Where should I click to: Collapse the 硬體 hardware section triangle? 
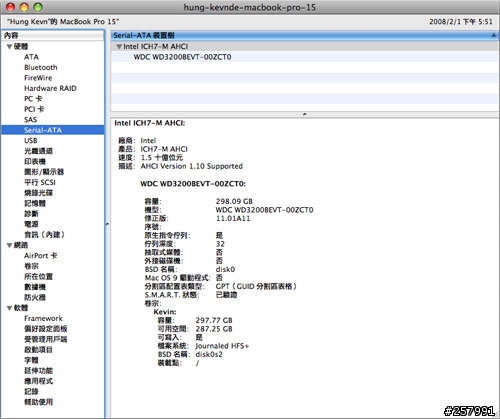click(9, 47)
